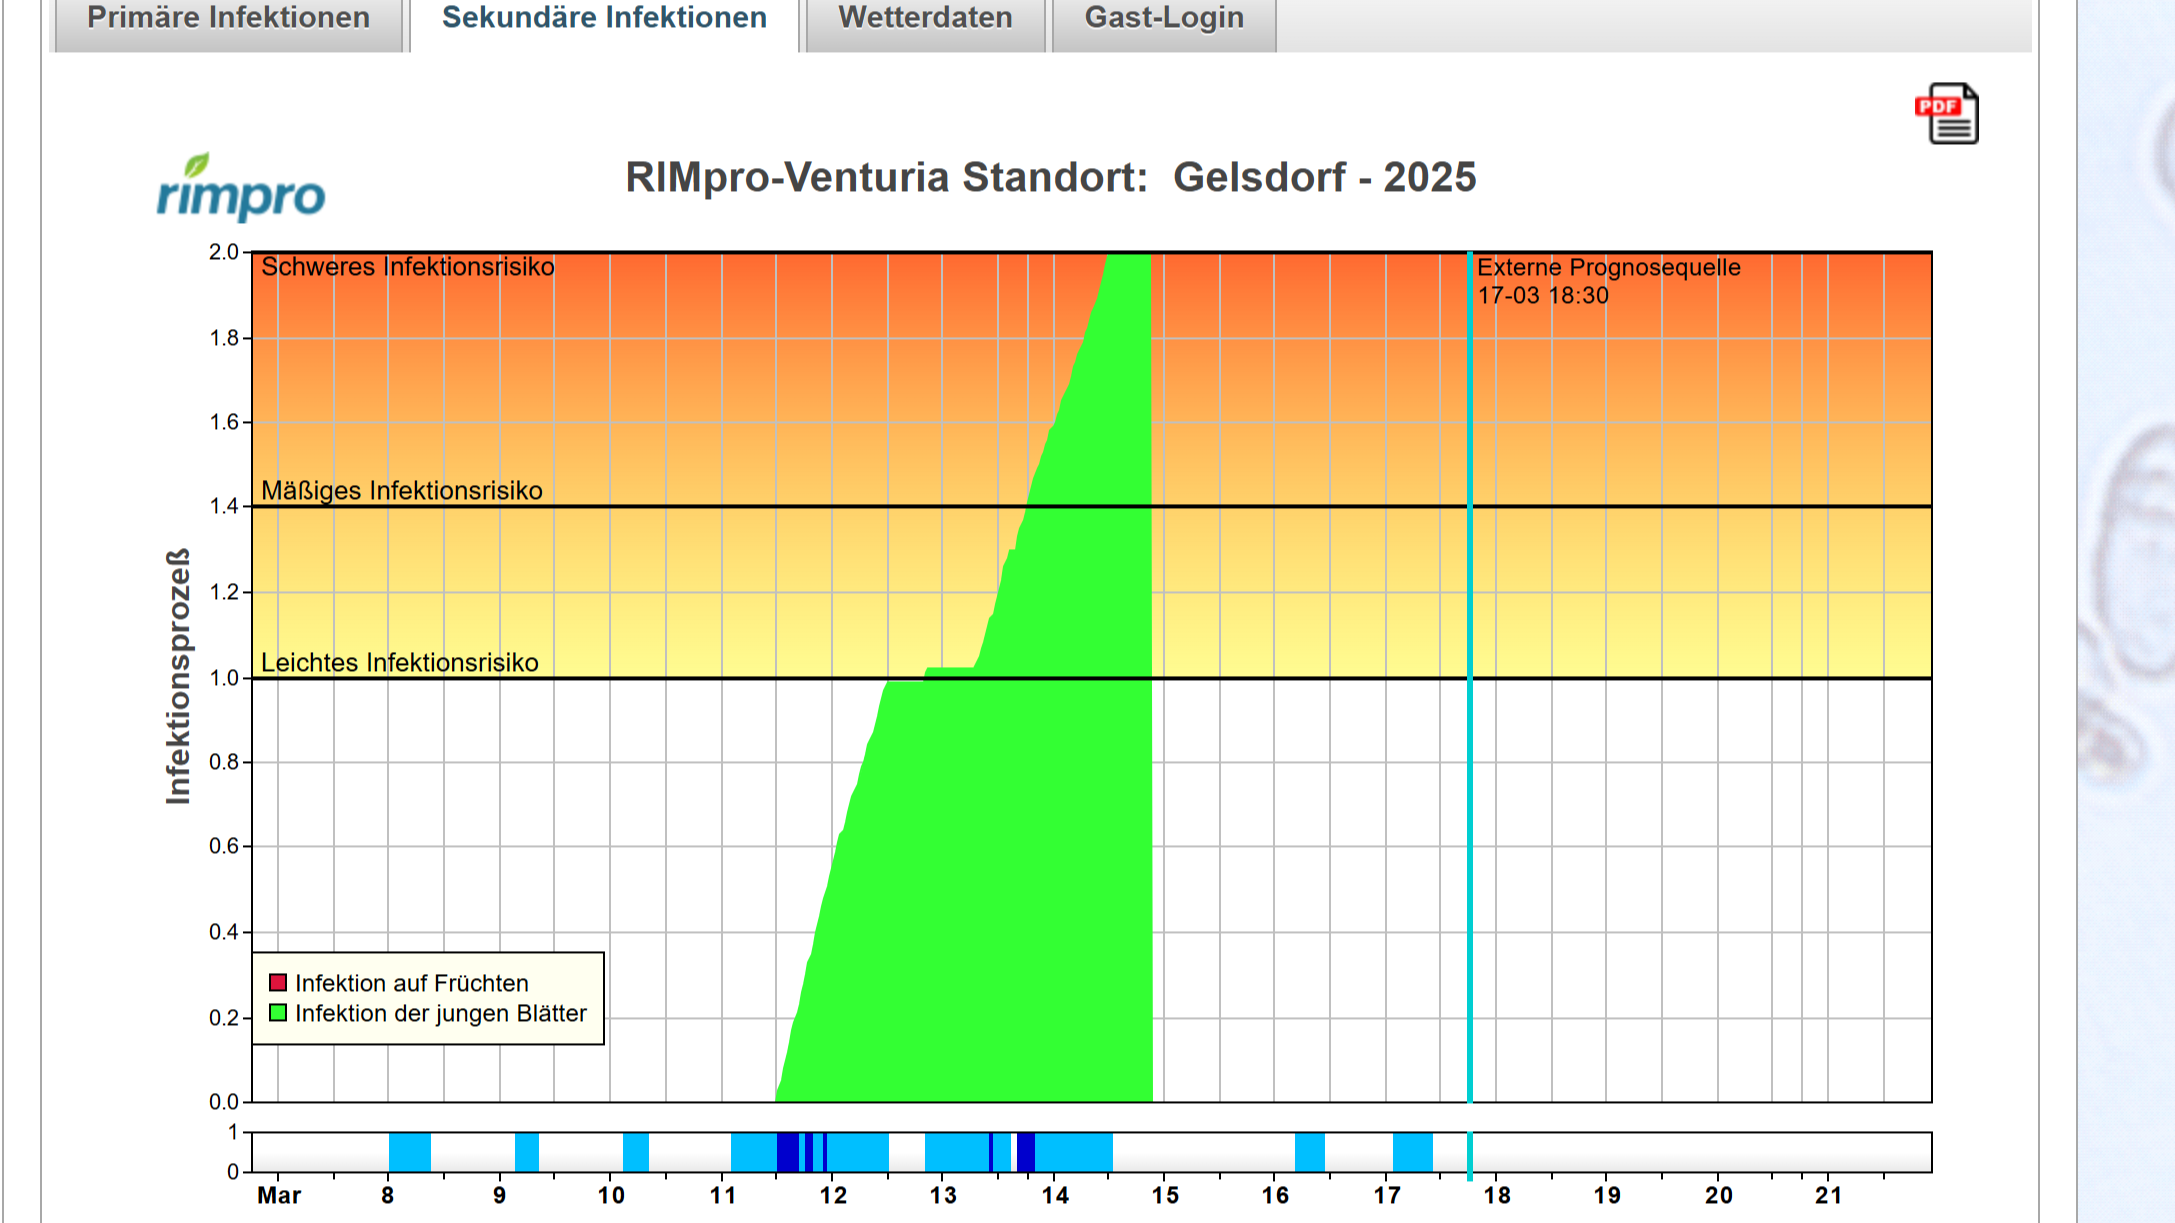Click the Mar label on the date axis

(x=279, y=1196)
